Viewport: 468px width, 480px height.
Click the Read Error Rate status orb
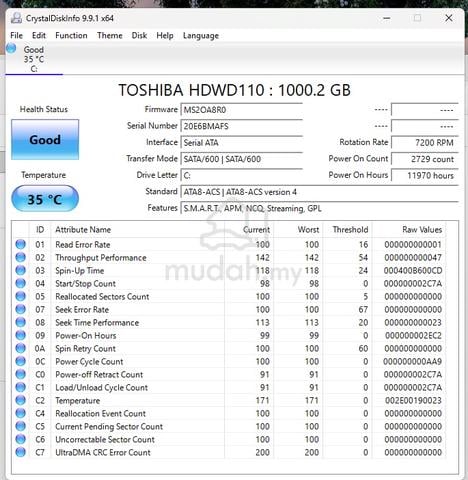click(x=21, y=244)
